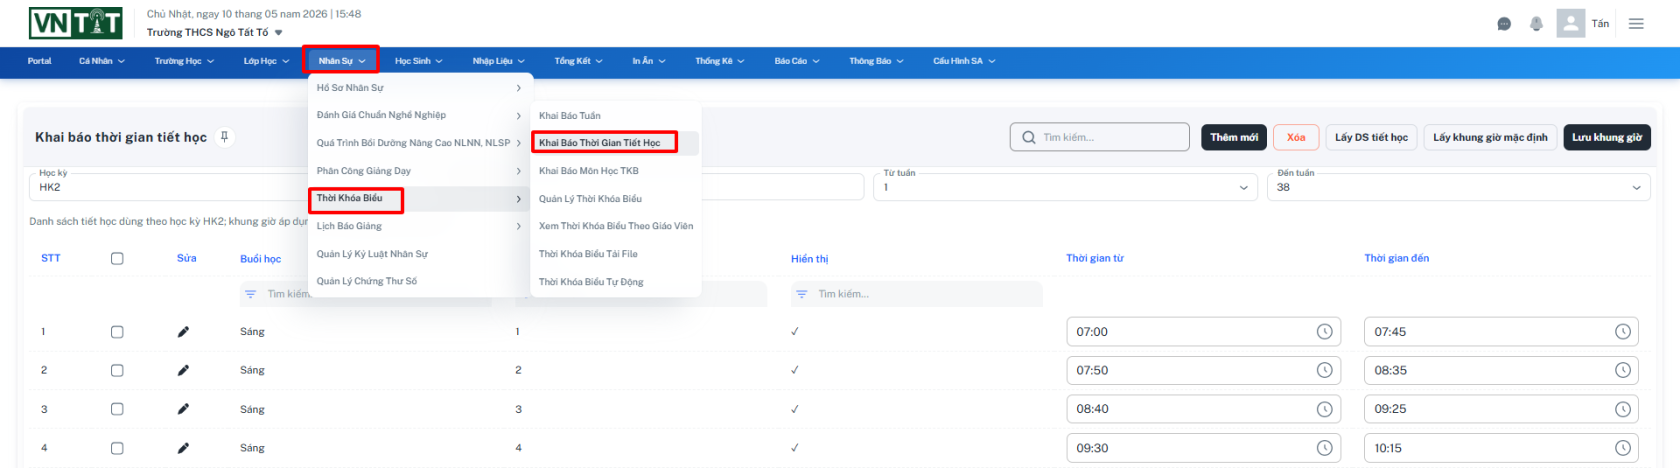1680x468 pixels.
Task: Click the VNTT logo
Action: tap(75, 23)
